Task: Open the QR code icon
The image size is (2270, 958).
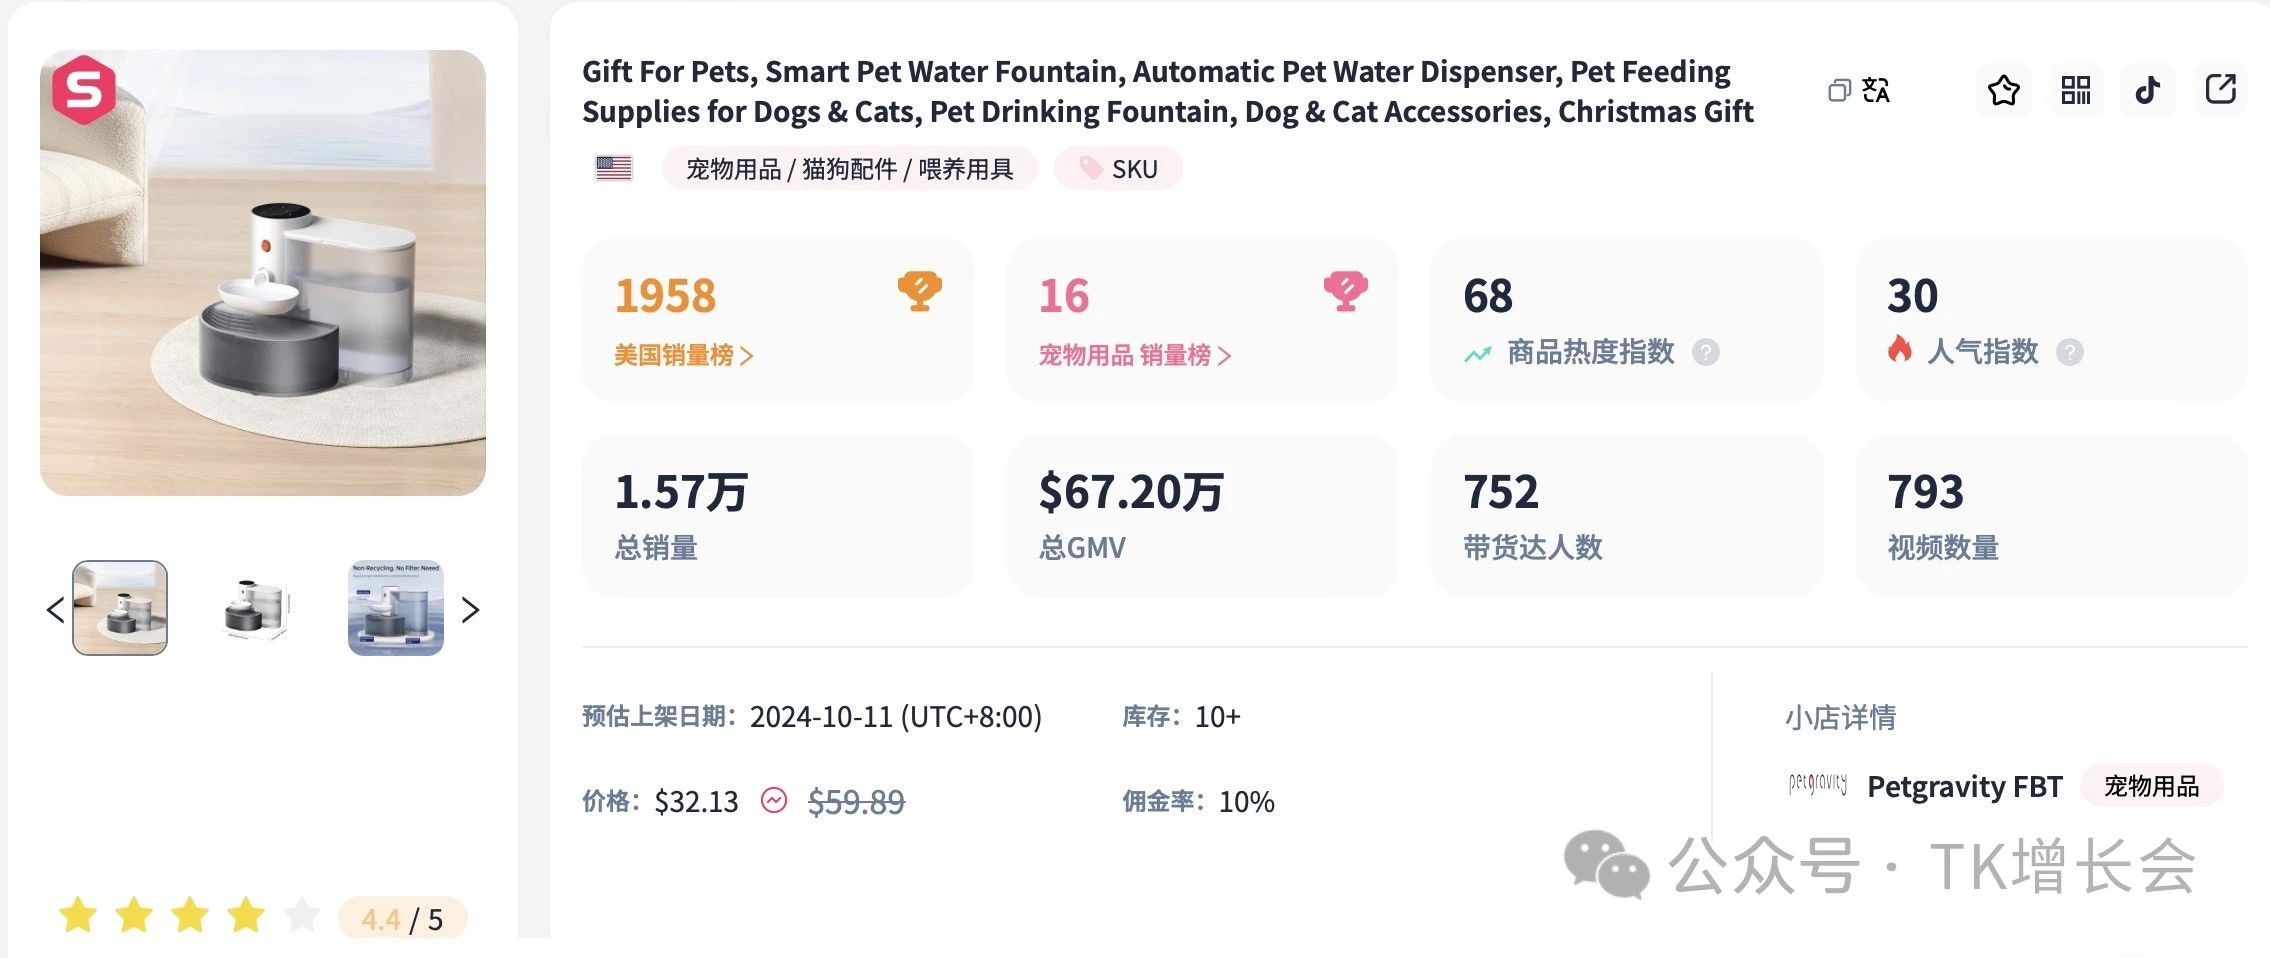Action: [2076, 90]
